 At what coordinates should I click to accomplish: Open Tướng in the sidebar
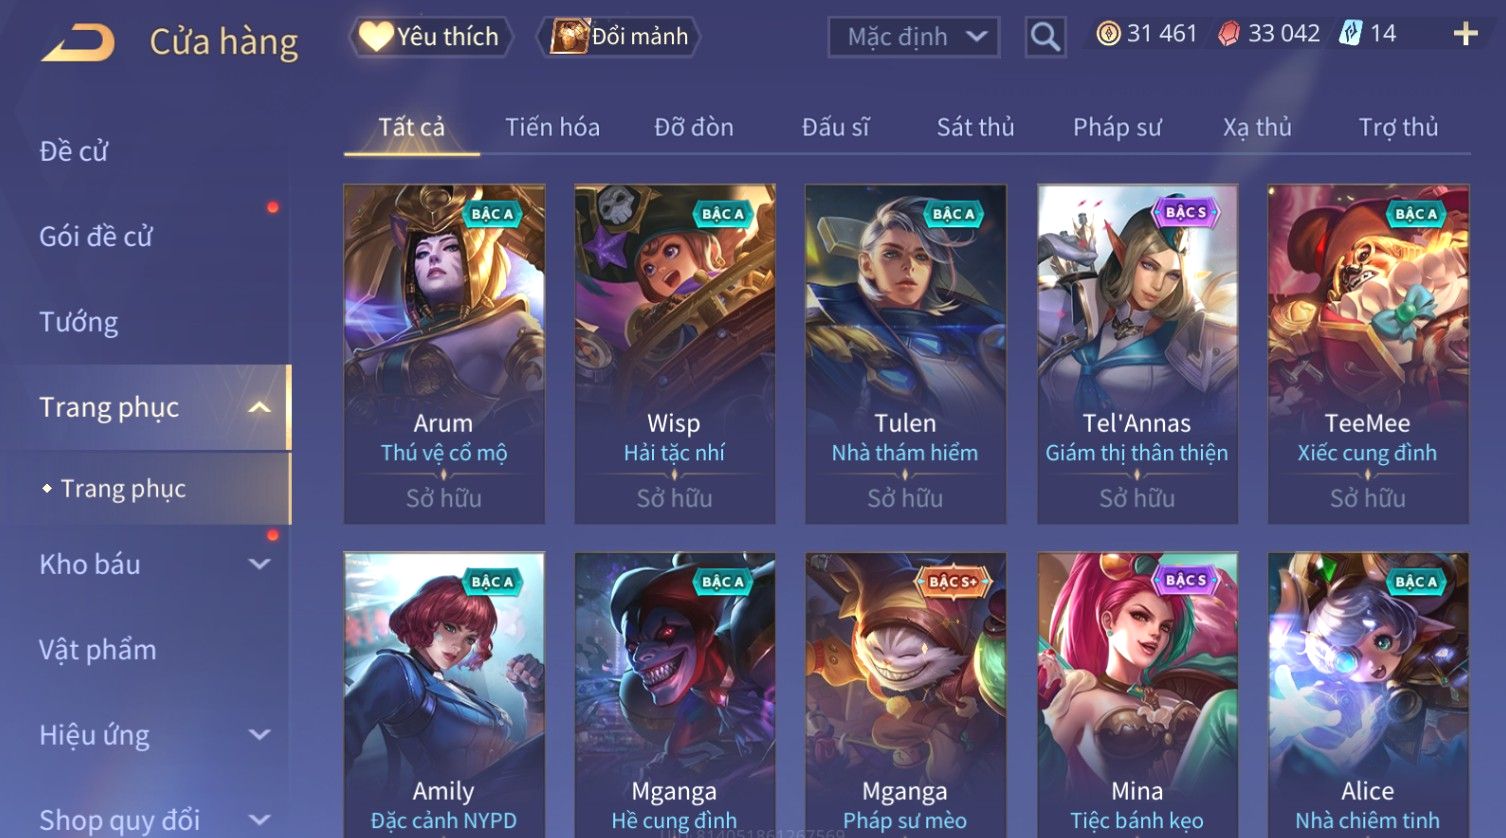(78, 322)
